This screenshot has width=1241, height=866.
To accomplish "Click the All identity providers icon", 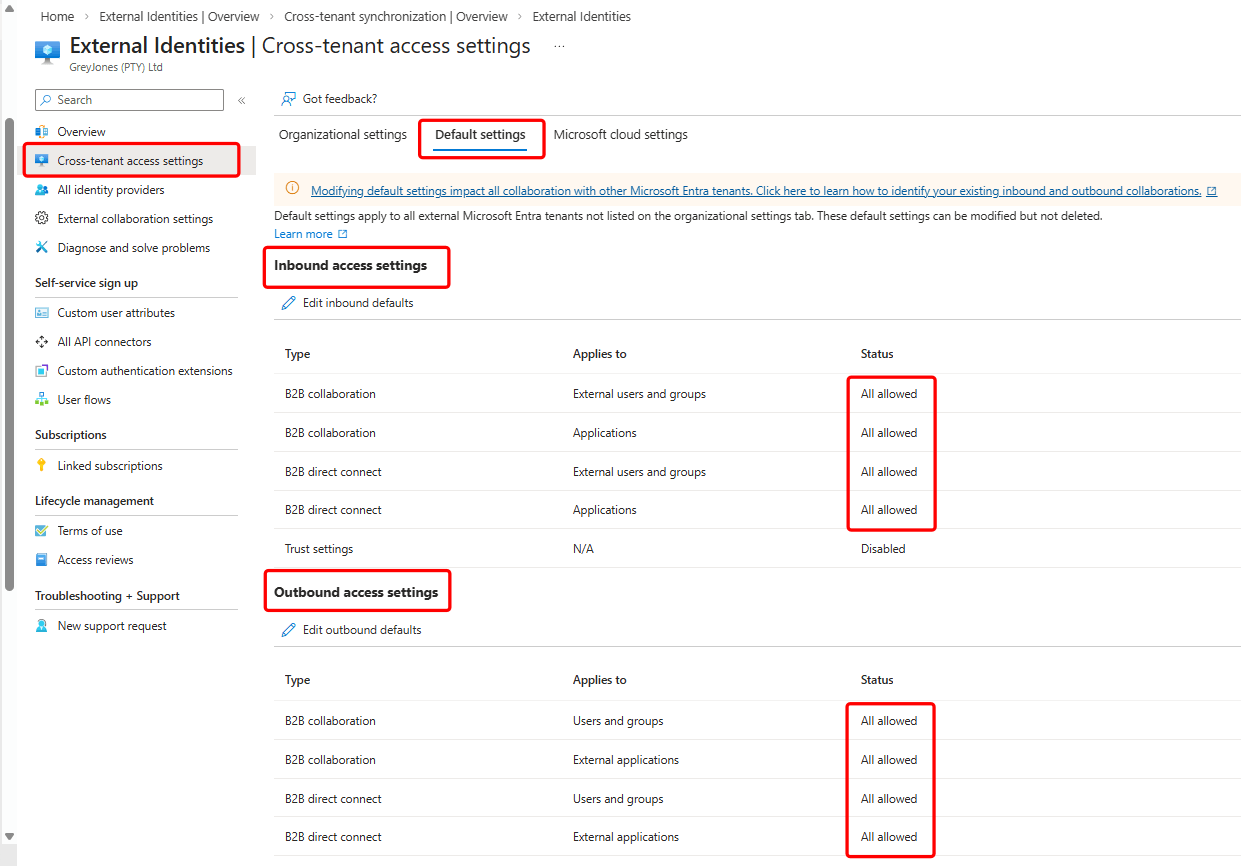I will [x=42, y=190].
